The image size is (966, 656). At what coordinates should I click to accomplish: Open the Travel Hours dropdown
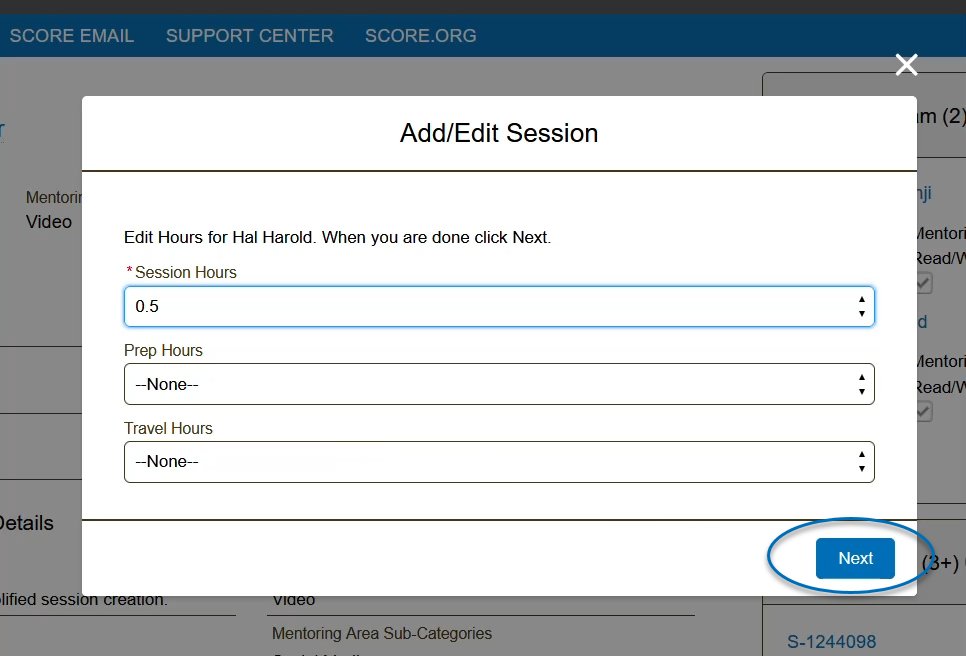499,461
